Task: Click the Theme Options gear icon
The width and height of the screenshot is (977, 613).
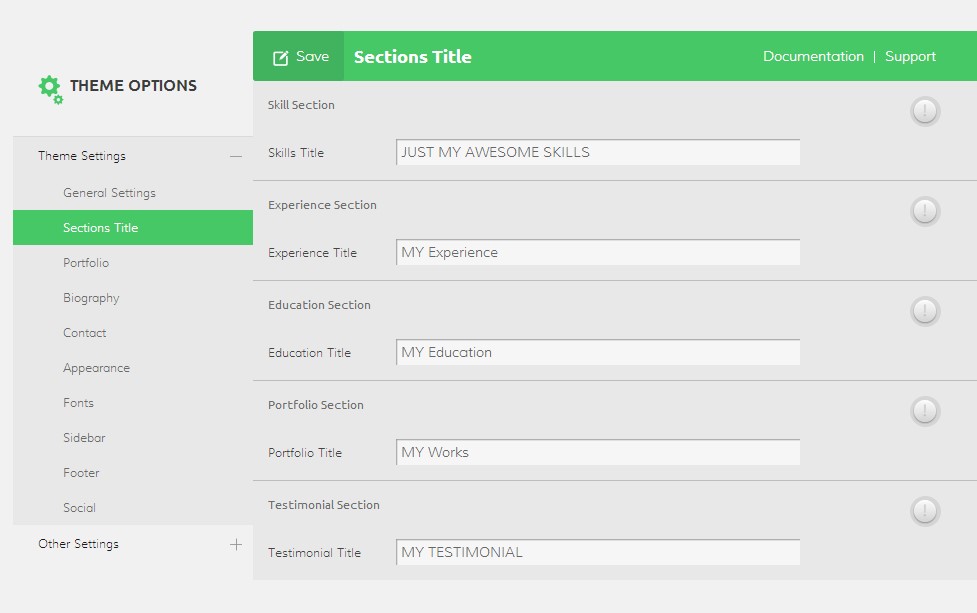Action: (50, 88)
